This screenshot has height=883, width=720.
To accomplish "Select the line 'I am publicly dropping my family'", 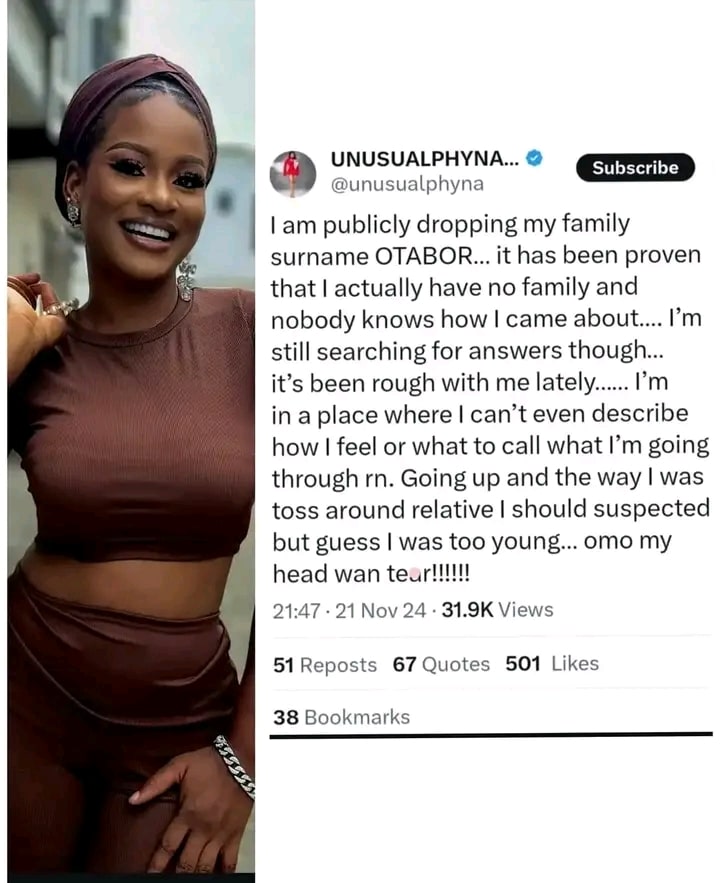I will pyautogui.click(x=450, y=225).
